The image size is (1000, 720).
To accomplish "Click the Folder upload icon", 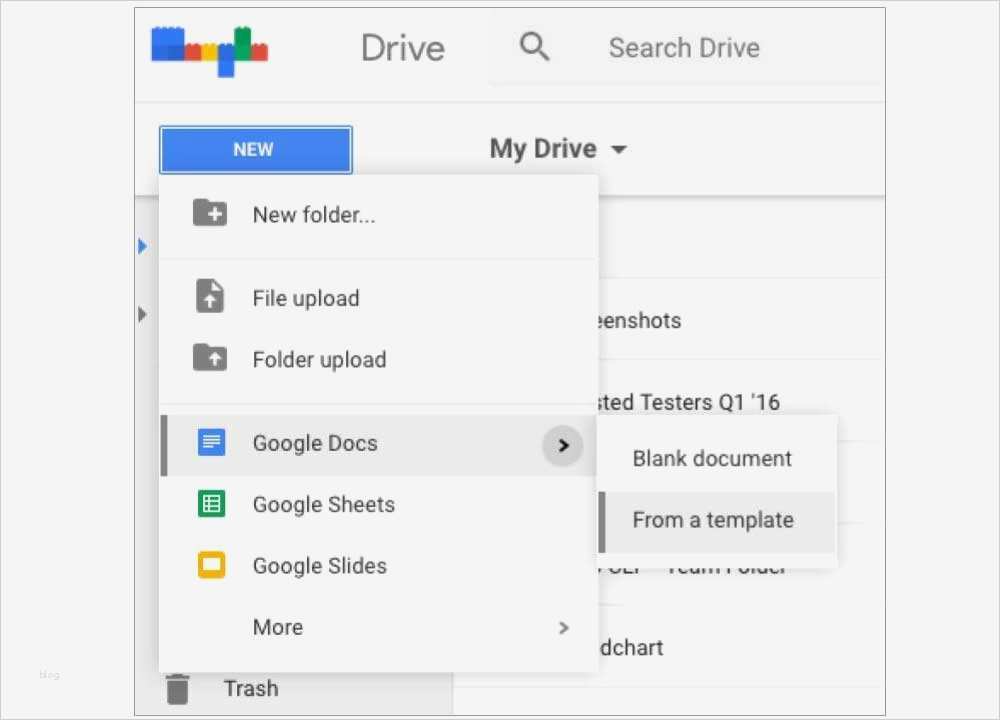I will pos(210,358).
